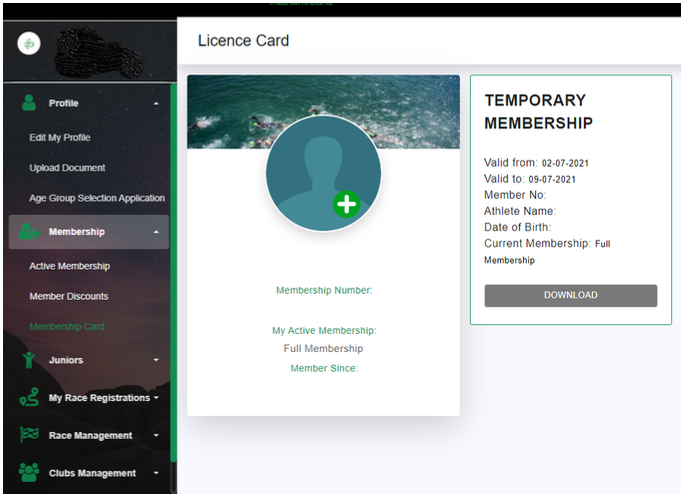Click the Juniors figure icon
The width and height of the screenshot is (684, 502).
click(29, 360)
